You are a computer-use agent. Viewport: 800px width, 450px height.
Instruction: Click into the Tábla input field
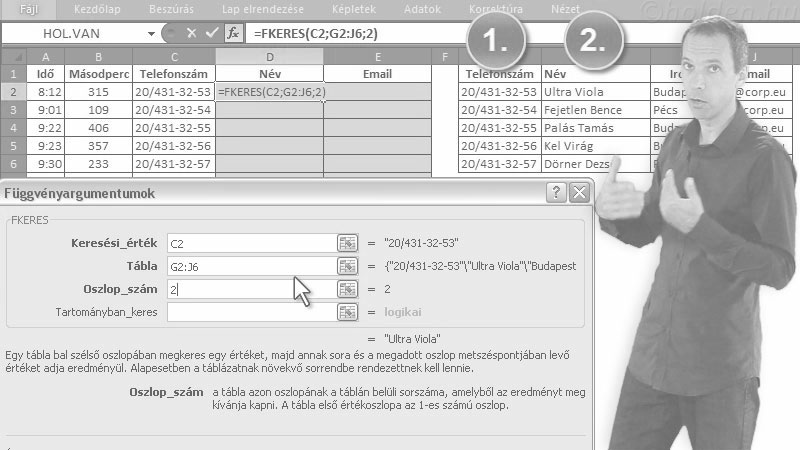point(252,266)
